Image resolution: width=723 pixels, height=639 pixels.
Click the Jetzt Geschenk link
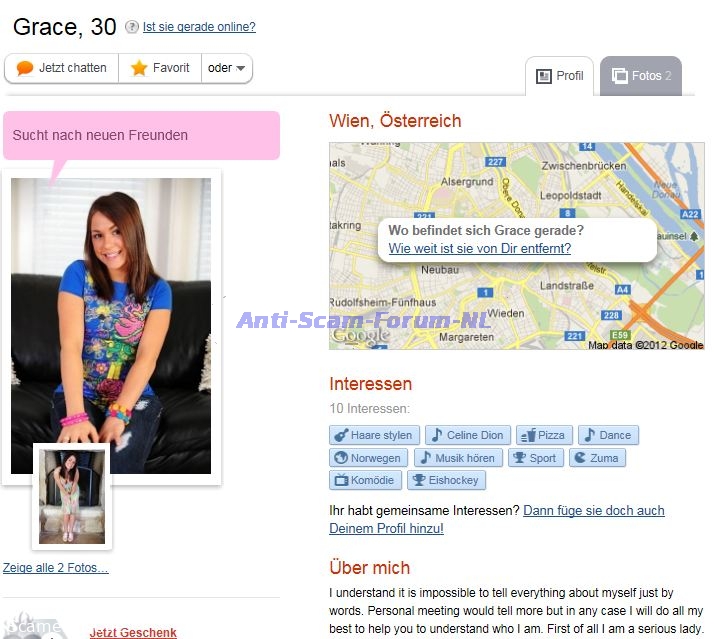[x=133, y=633]
